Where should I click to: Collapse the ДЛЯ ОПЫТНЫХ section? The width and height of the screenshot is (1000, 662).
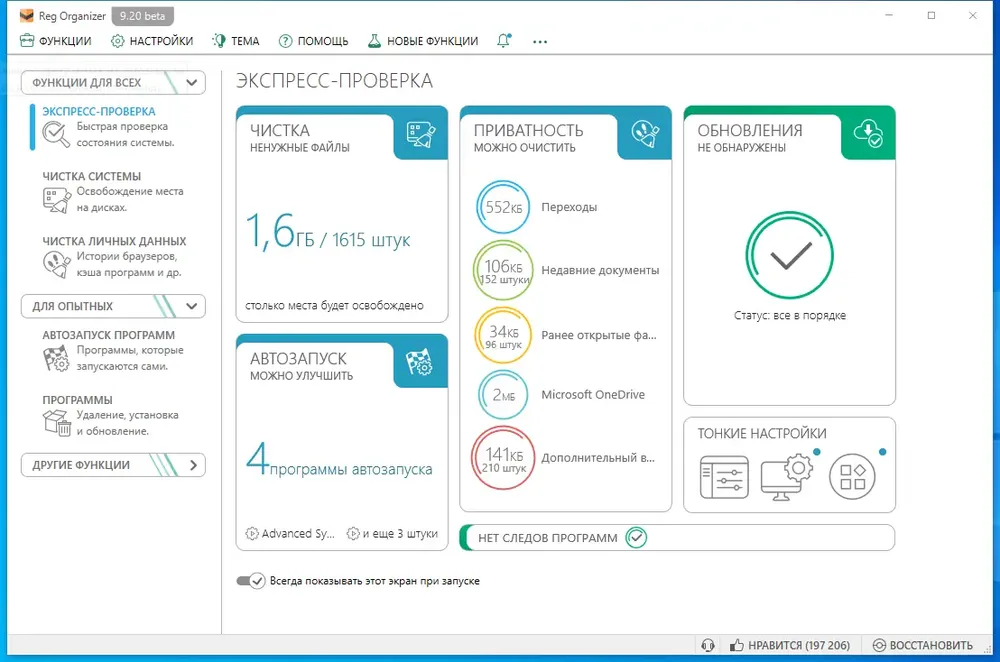coord(114,306)
